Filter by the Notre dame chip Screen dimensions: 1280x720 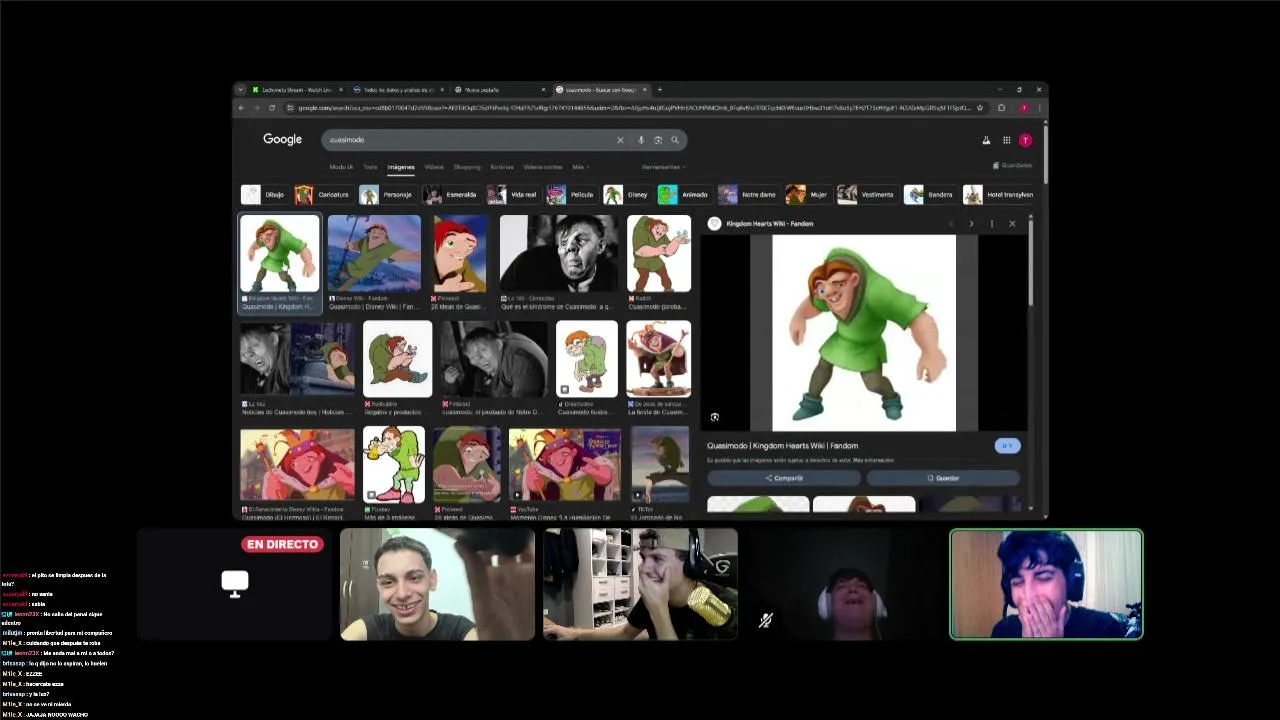[x=748, y=195]
